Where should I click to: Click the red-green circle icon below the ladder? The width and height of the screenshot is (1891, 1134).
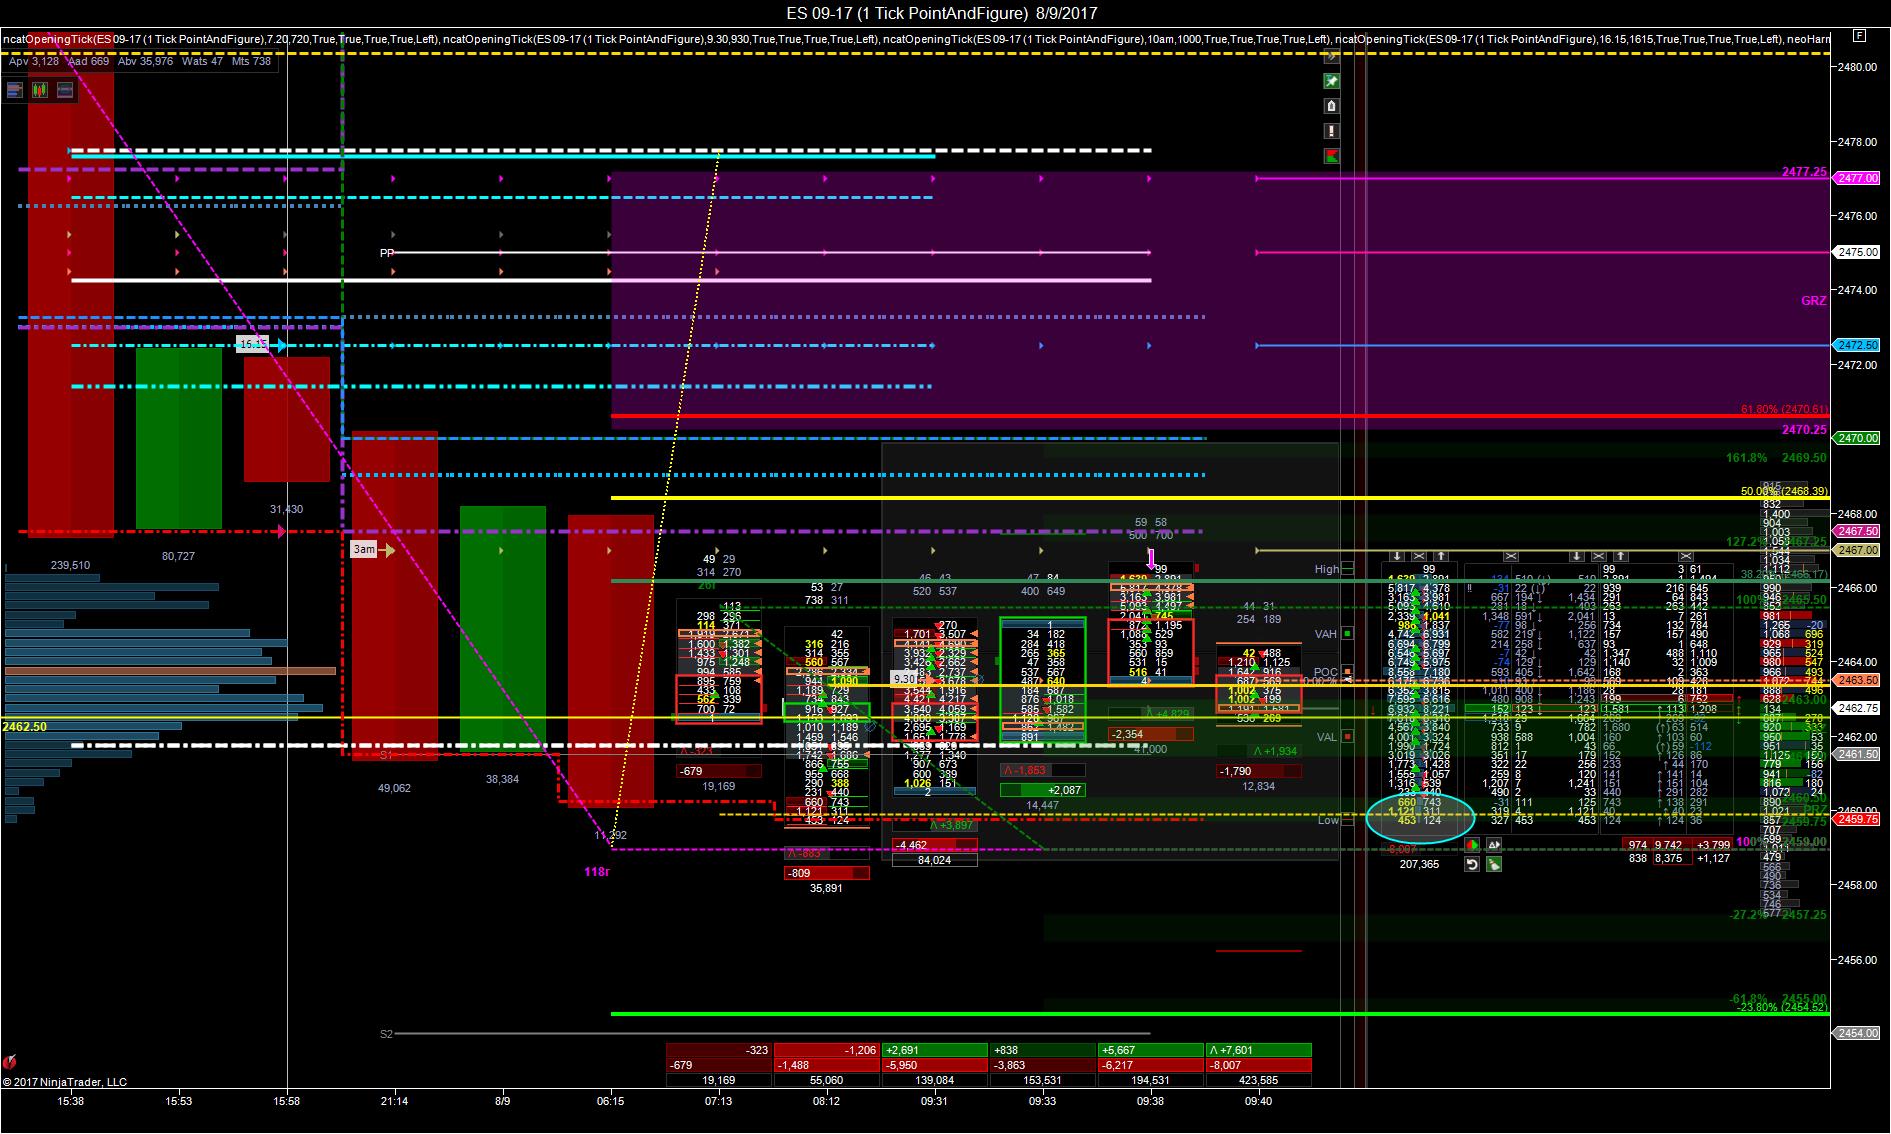pyautogui.click(x=1472, y=845)
